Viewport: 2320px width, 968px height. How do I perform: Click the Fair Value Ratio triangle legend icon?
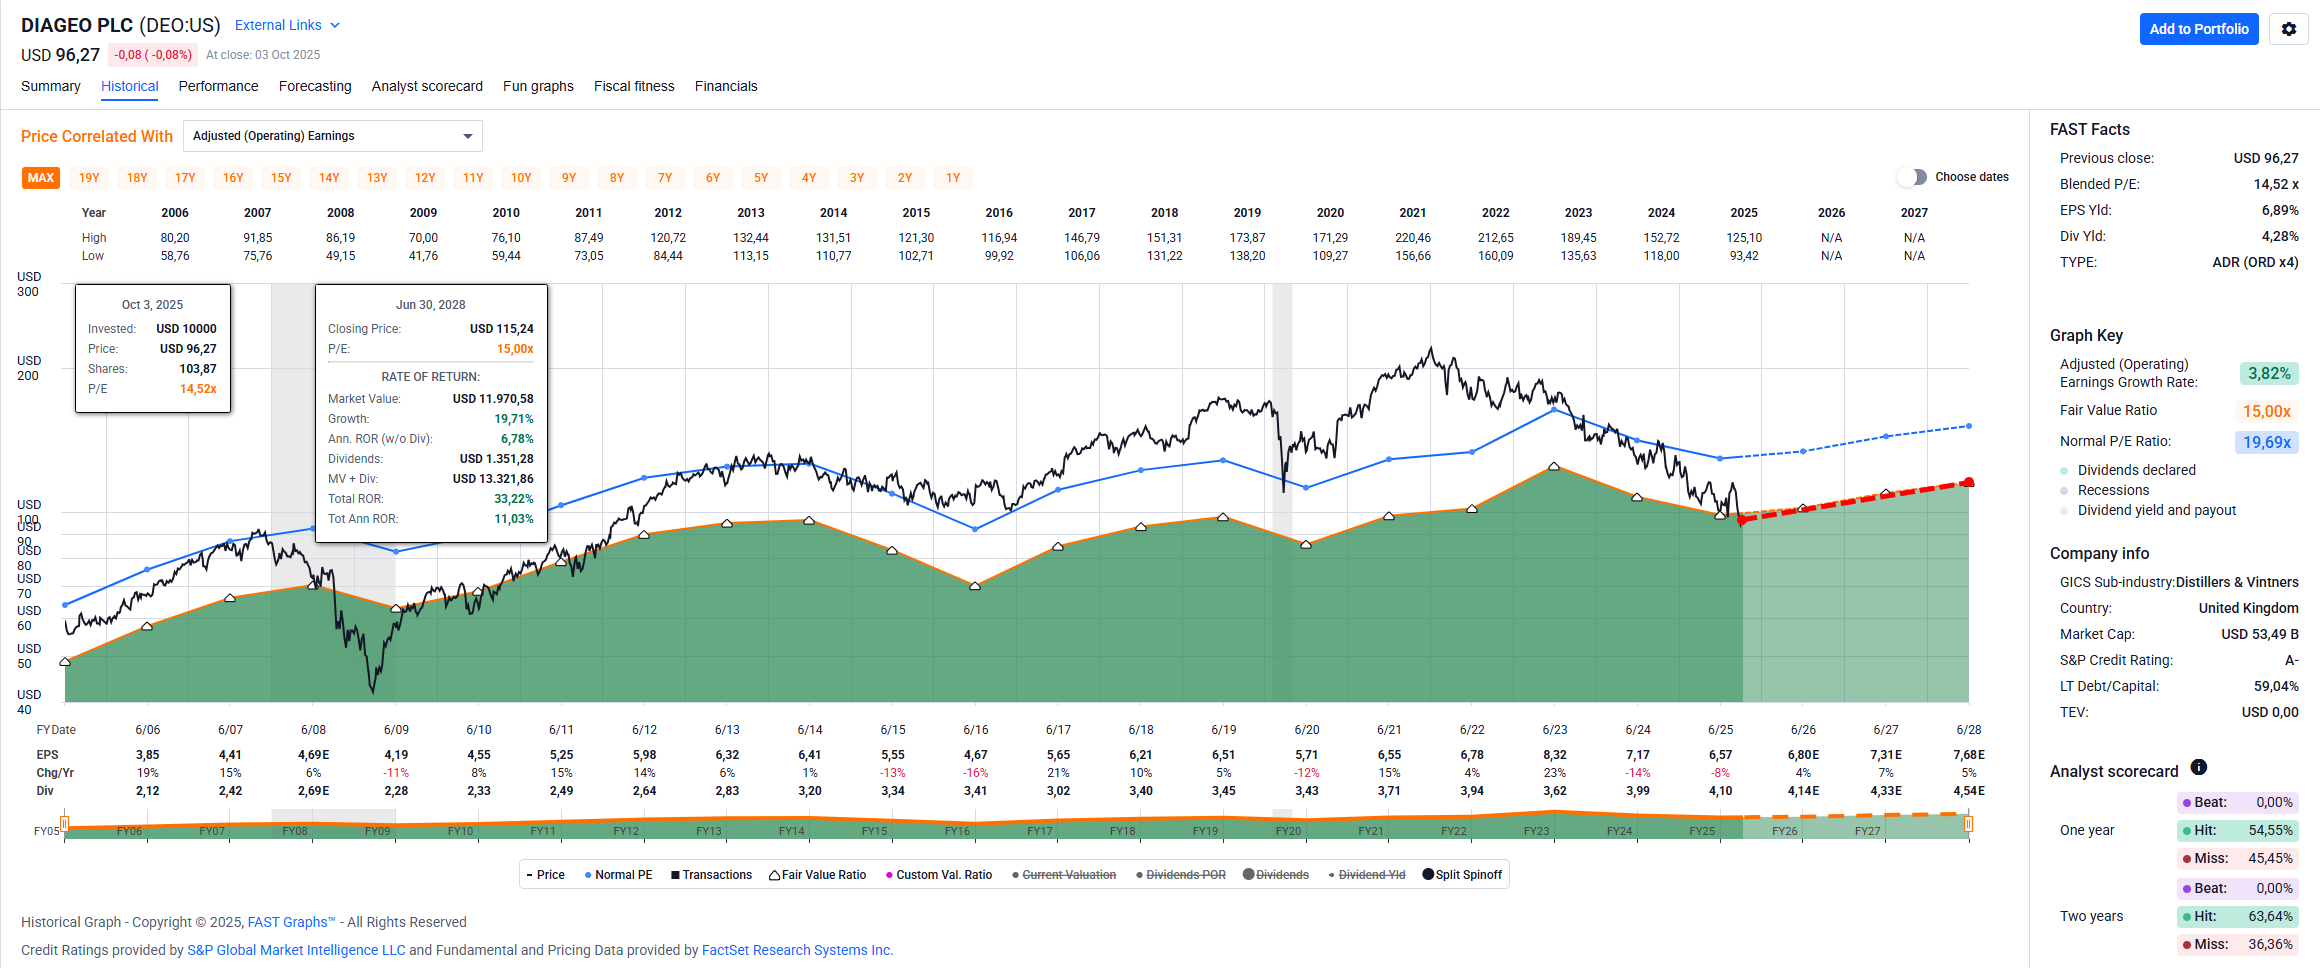pos(774,875)
